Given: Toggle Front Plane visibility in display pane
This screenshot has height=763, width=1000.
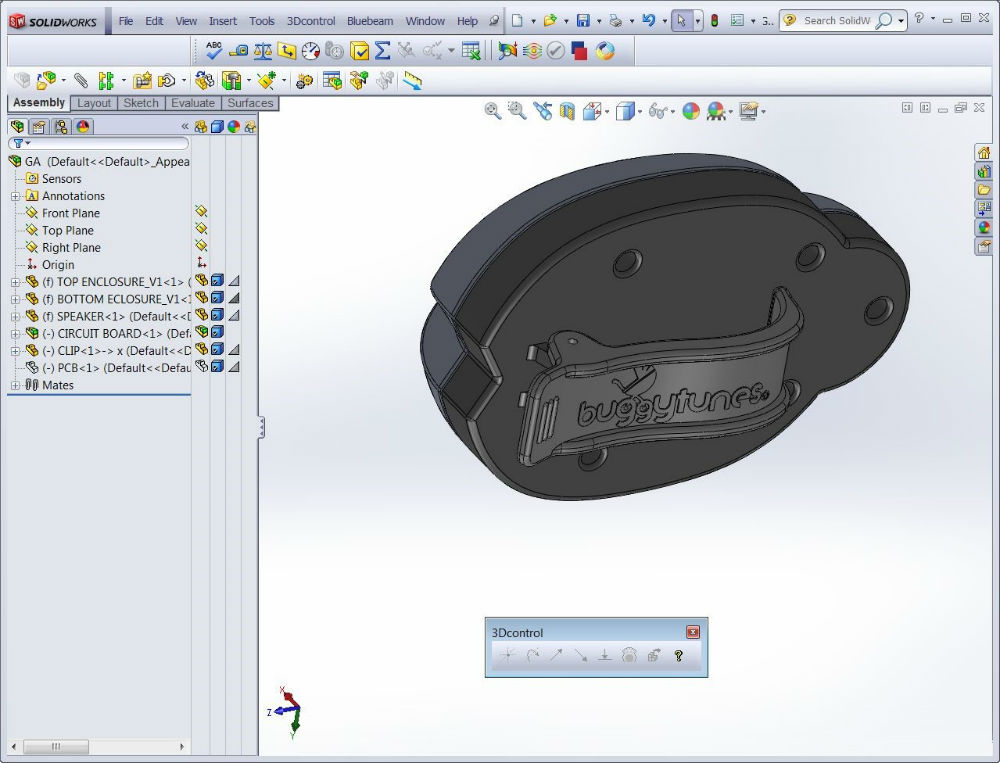Looking at the screenshot, I should (201, 212).
